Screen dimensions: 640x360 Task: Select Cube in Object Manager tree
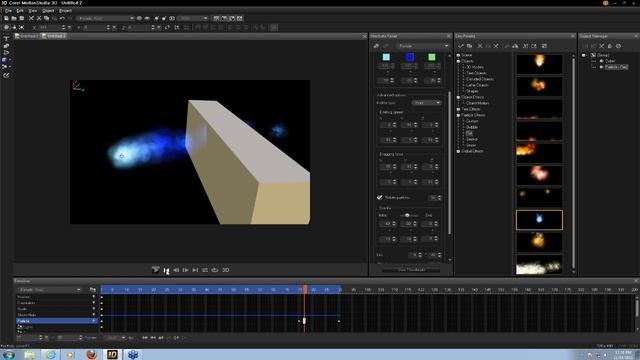click(610, 61)
